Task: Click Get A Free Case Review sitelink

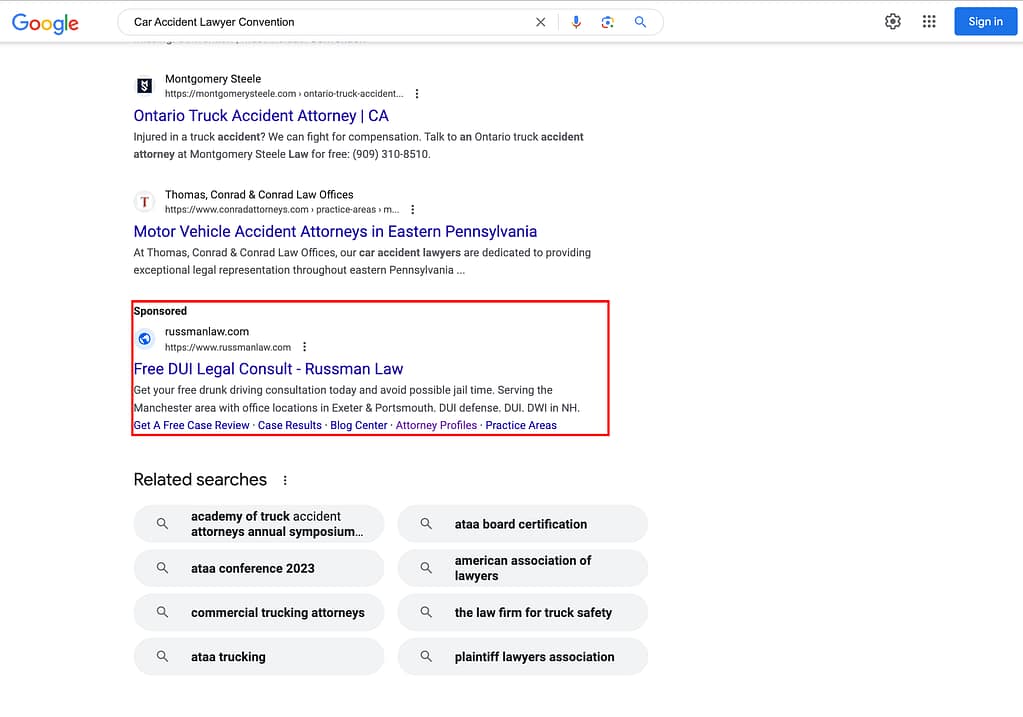Action: pos(191,425)
